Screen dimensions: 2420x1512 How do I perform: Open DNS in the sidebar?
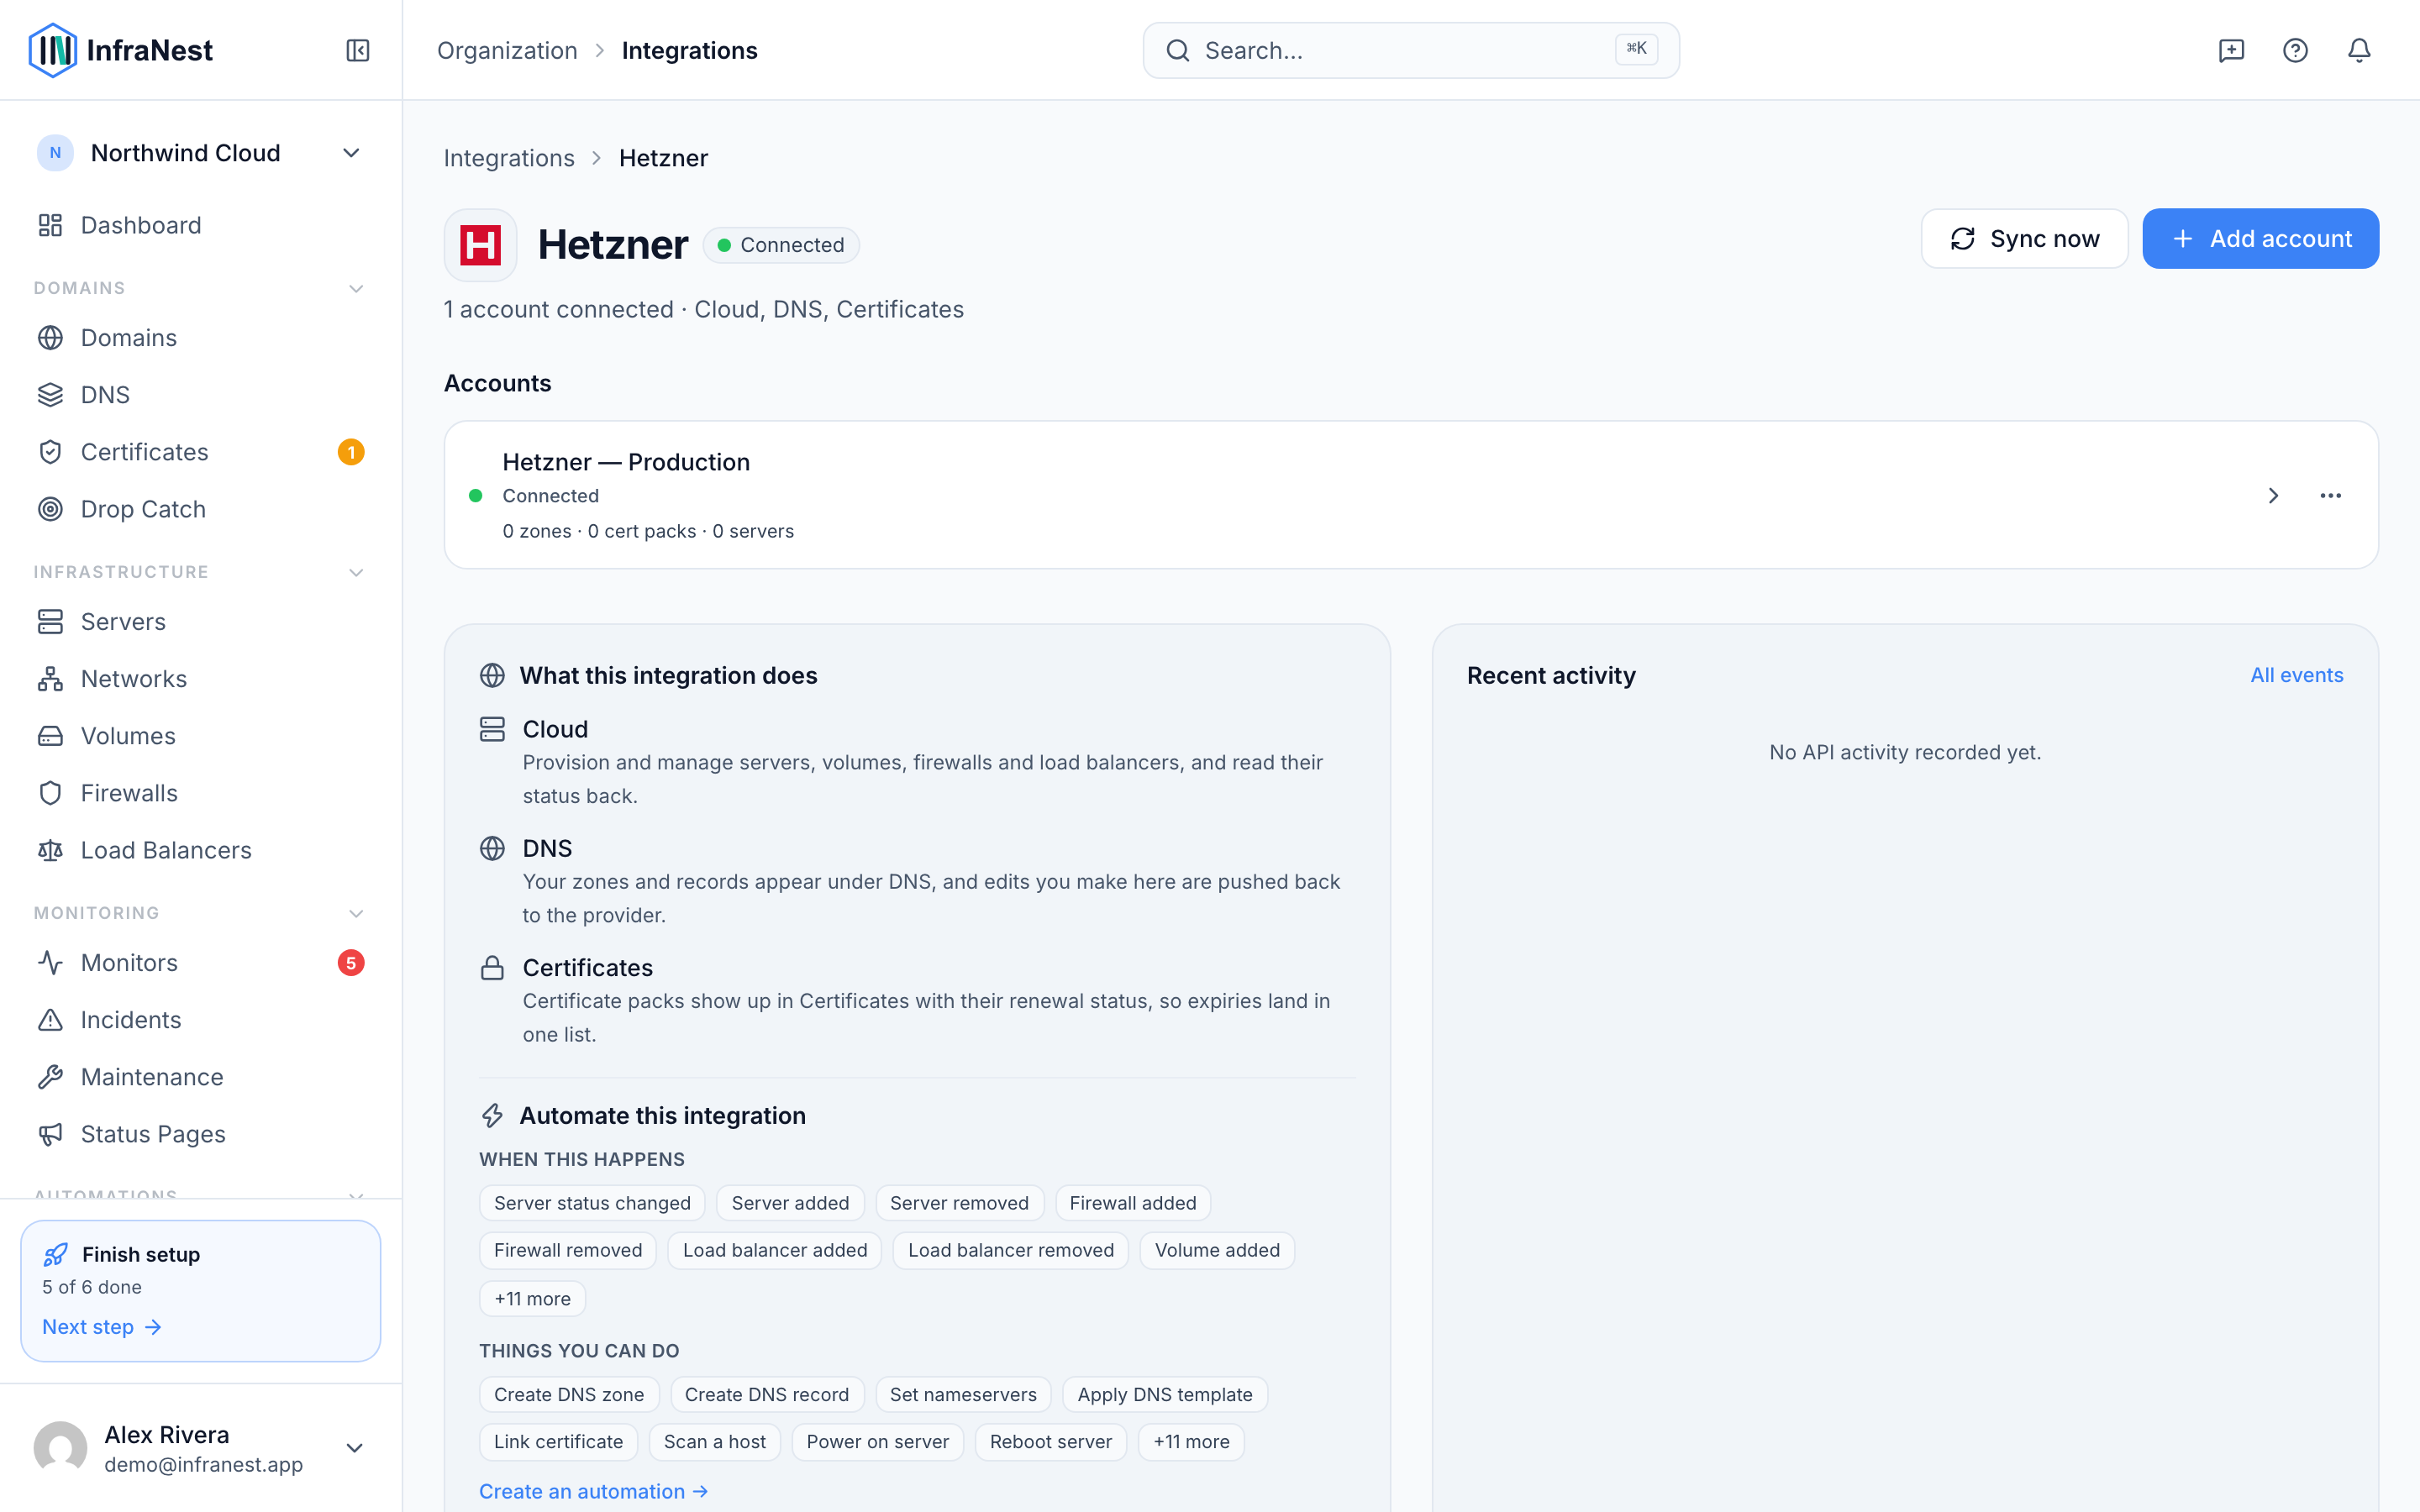point(201,395)
